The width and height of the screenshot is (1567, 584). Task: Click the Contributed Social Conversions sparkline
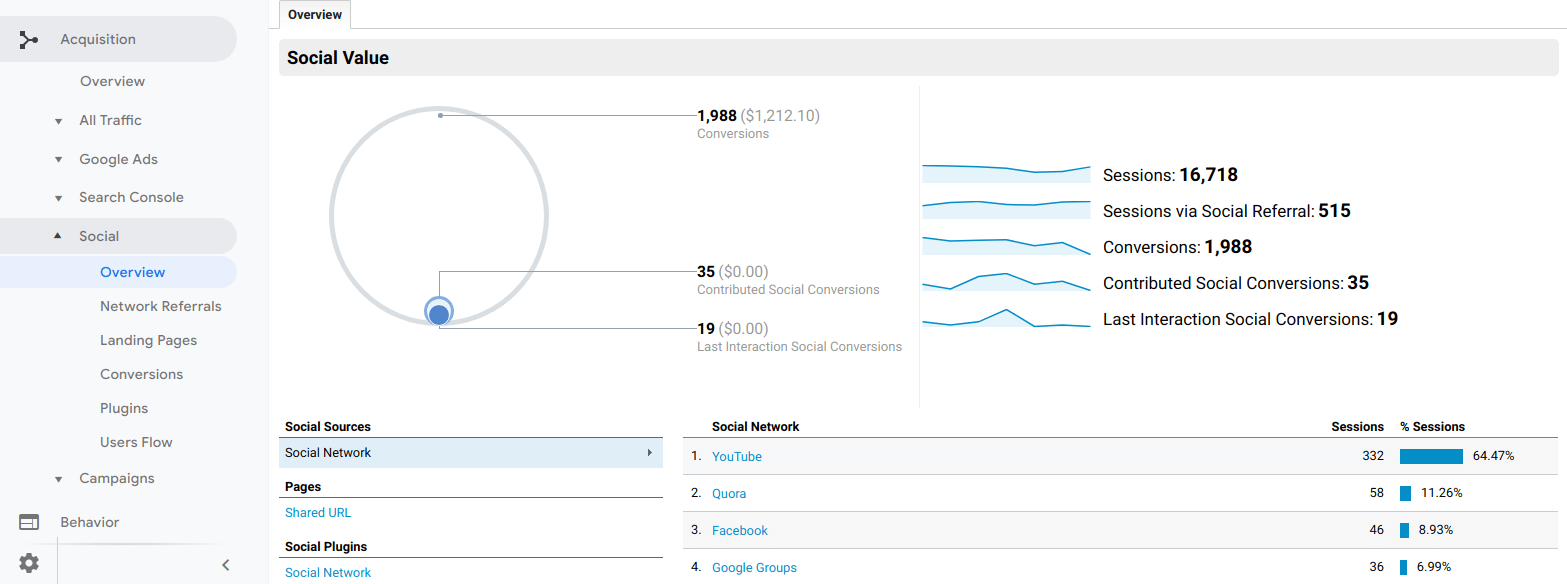1006,282
